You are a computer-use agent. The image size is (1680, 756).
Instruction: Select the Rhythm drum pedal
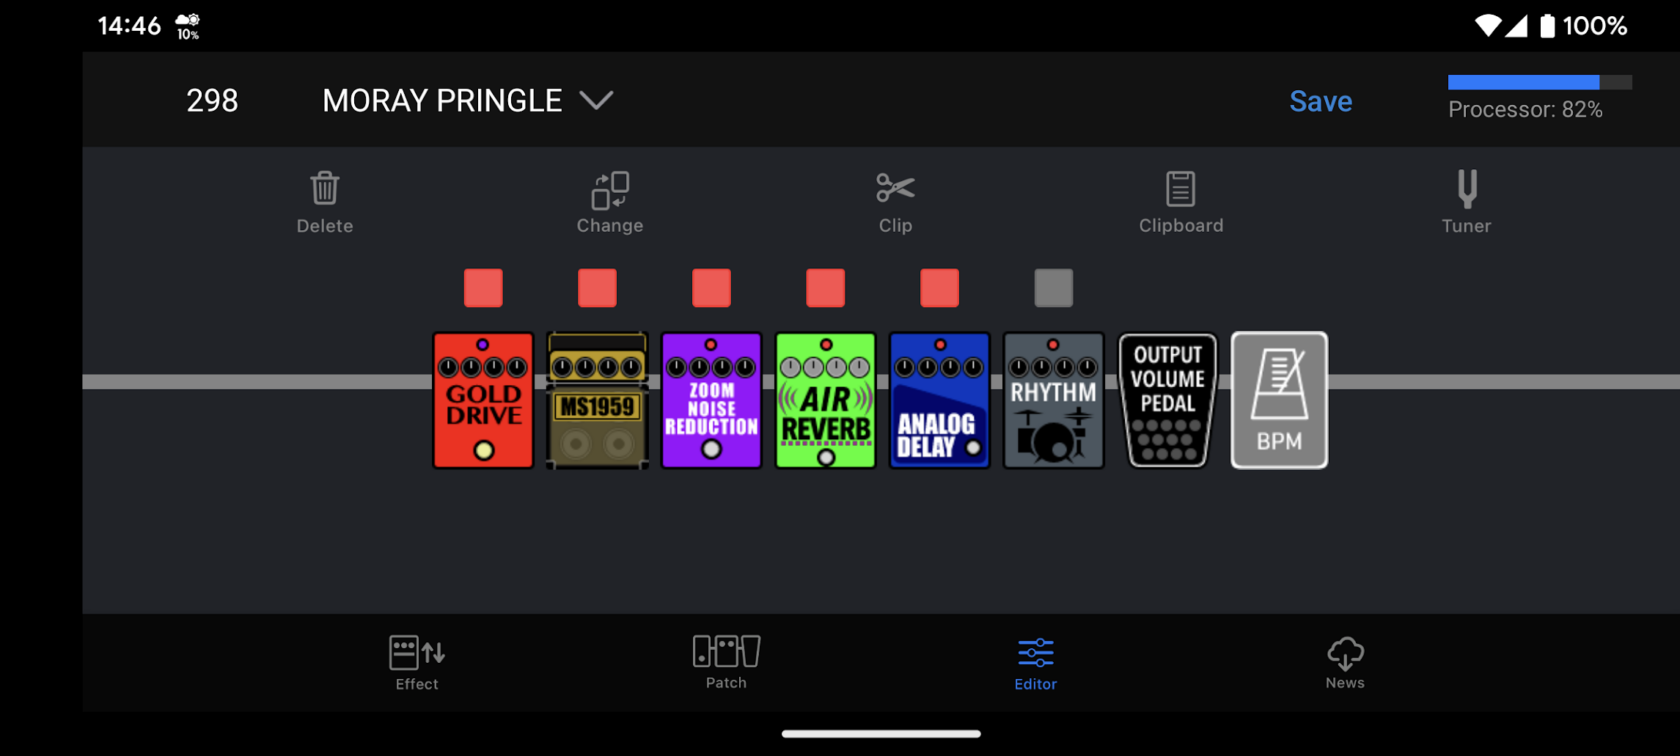click(x=1053, y=400)
